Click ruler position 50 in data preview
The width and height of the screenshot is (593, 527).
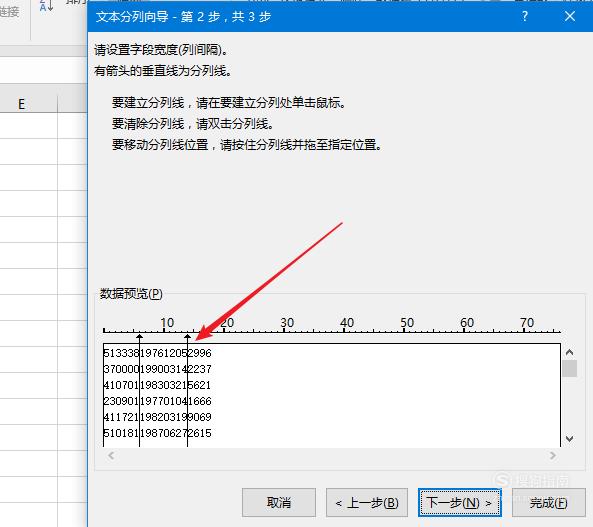(407, 323)
